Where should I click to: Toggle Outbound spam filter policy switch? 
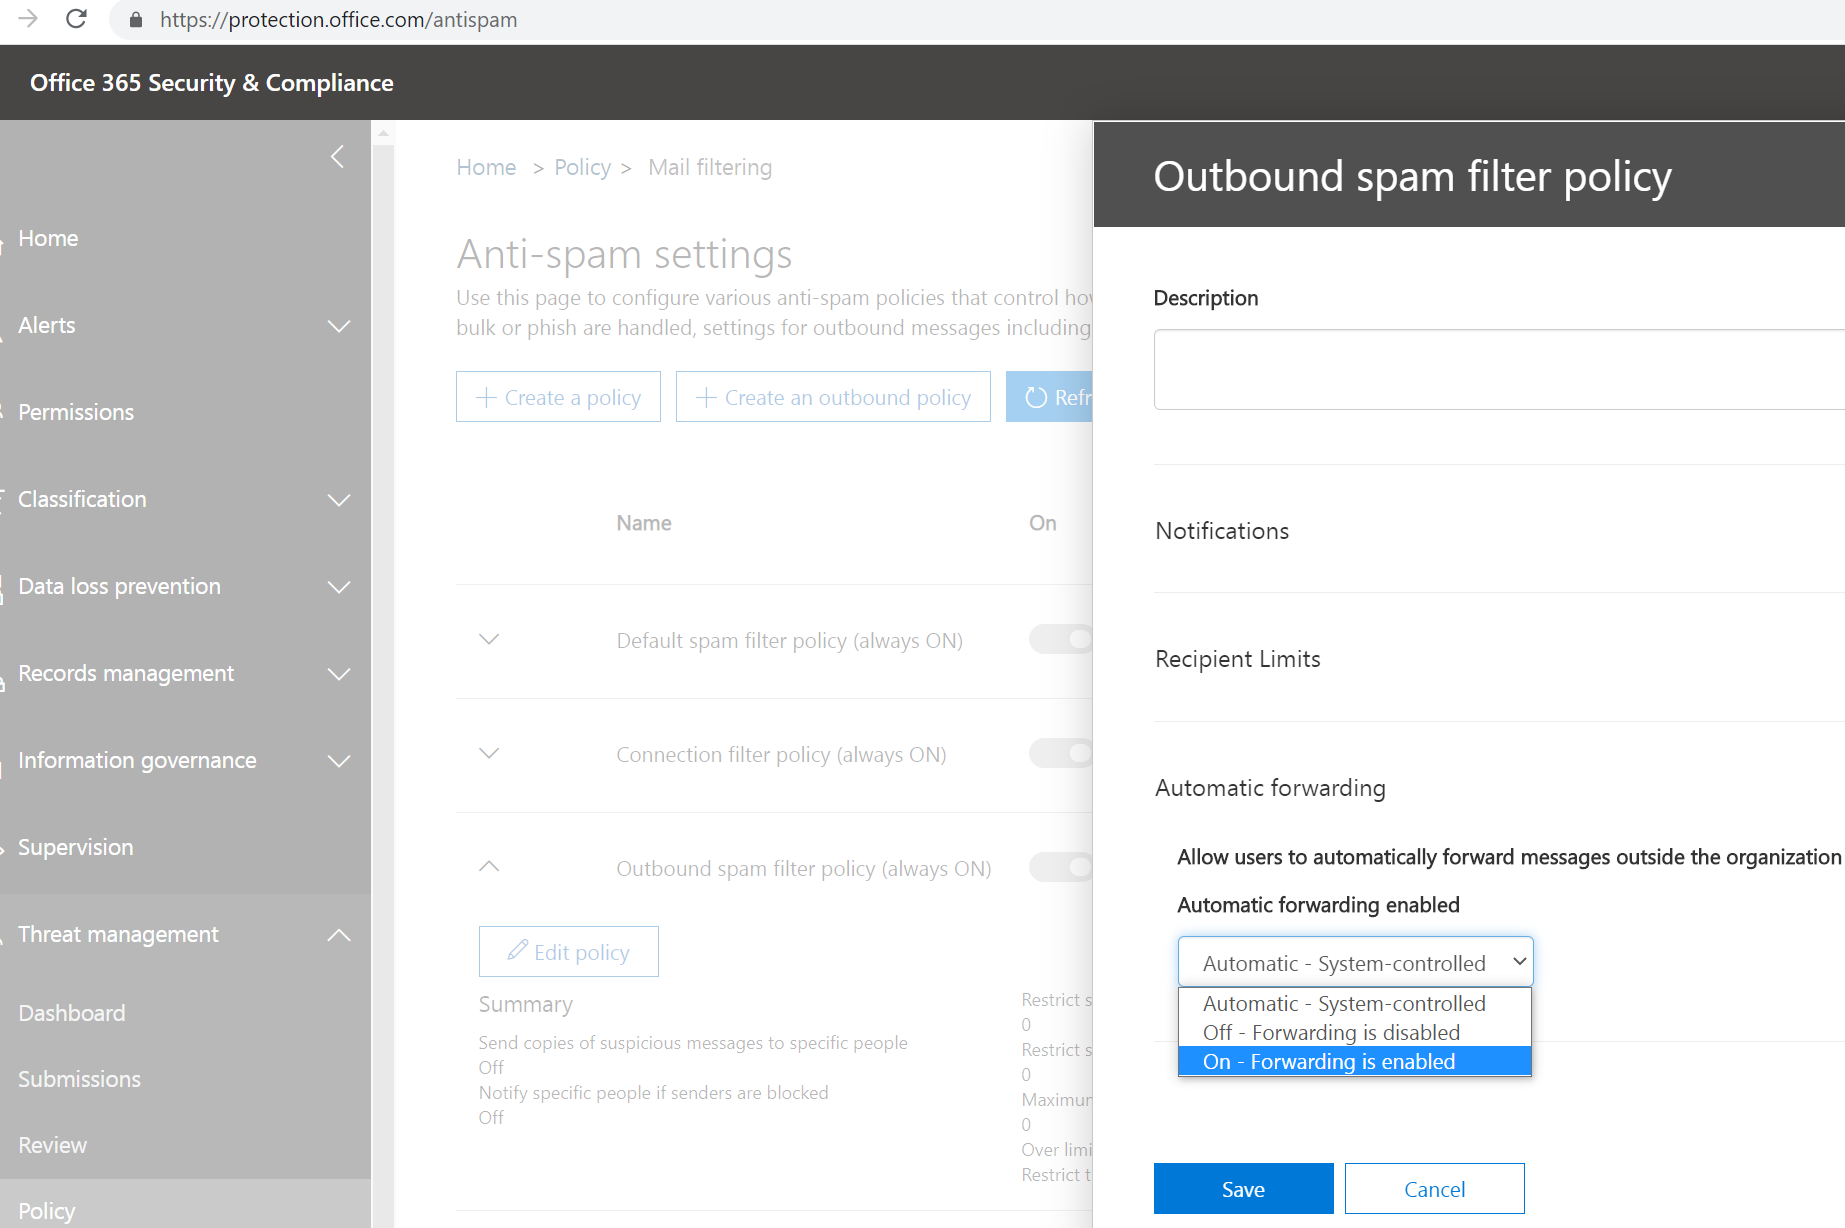click(1061, 867)
